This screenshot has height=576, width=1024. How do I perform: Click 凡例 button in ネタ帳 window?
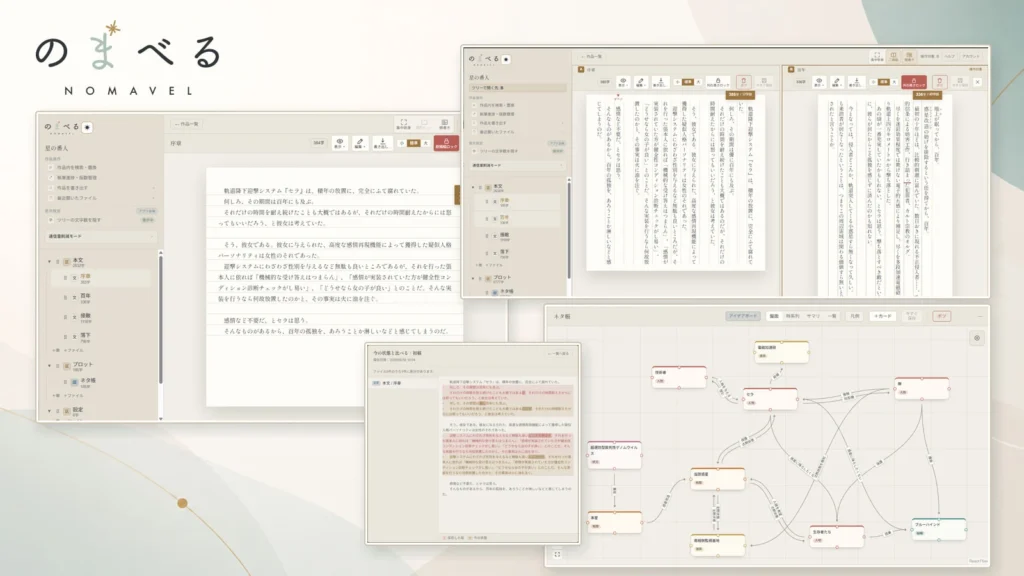pyautogui.click(x=854, y=316)
